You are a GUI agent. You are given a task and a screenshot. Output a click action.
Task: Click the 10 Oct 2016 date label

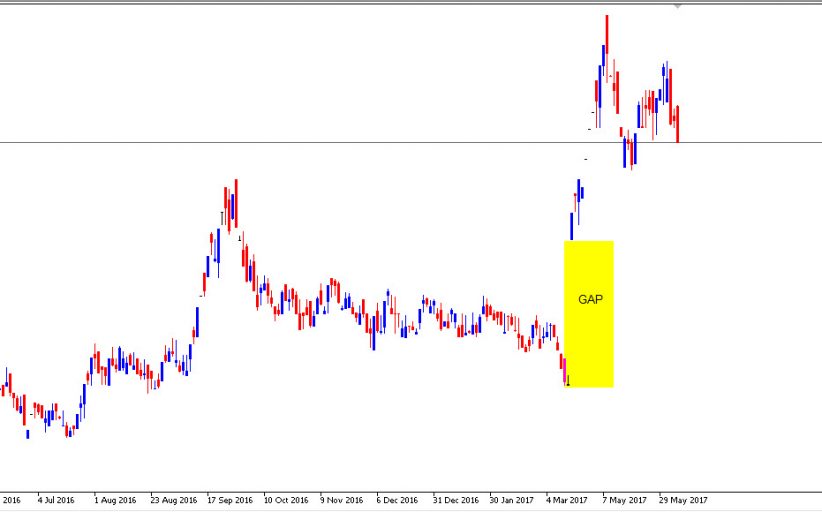click(x=286, y=500)
